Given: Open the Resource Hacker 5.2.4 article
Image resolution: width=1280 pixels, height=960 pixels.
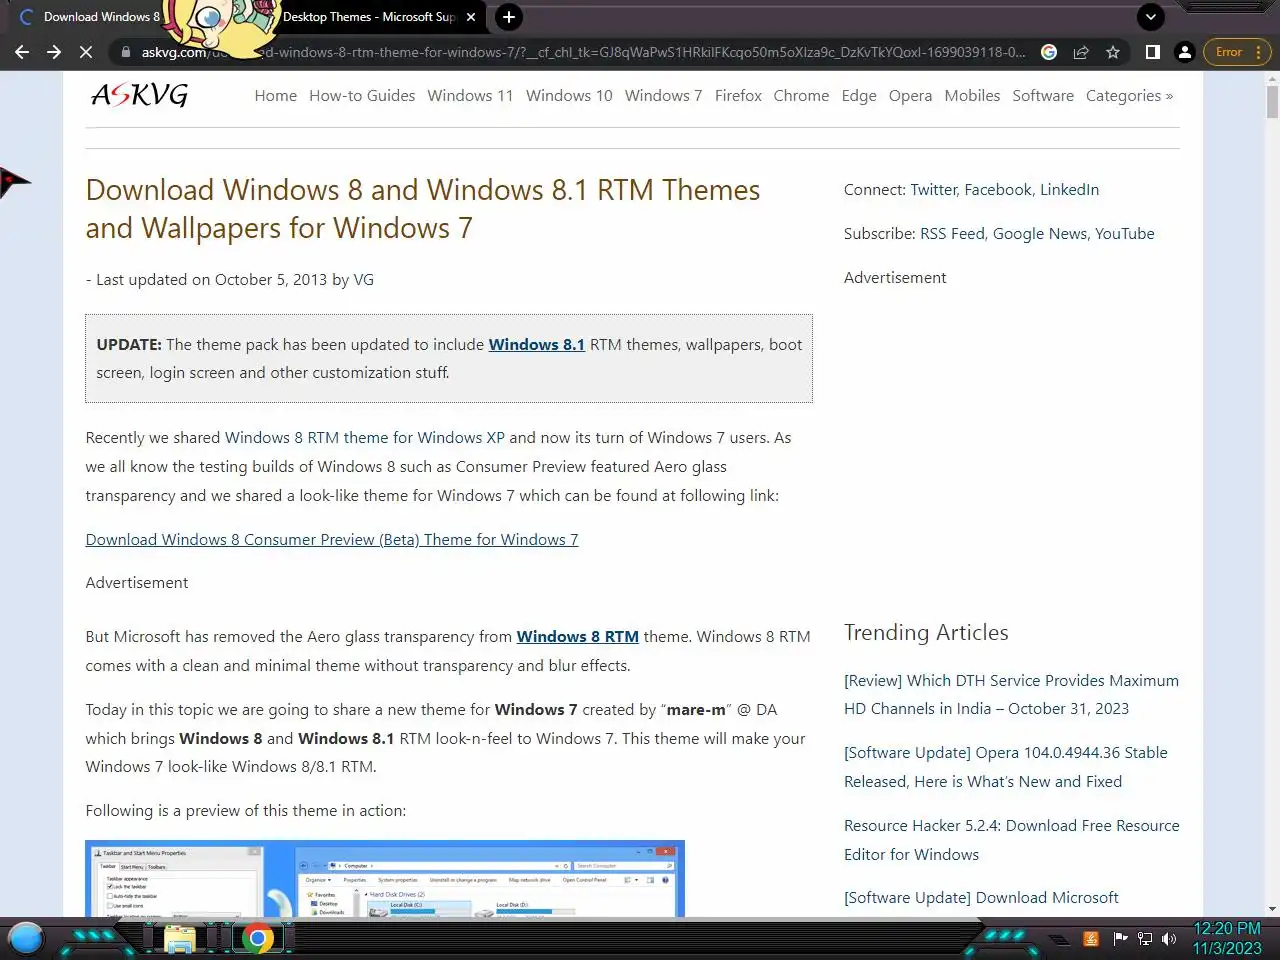Looking at the screenshot, I should click(x=1011, y=840).
